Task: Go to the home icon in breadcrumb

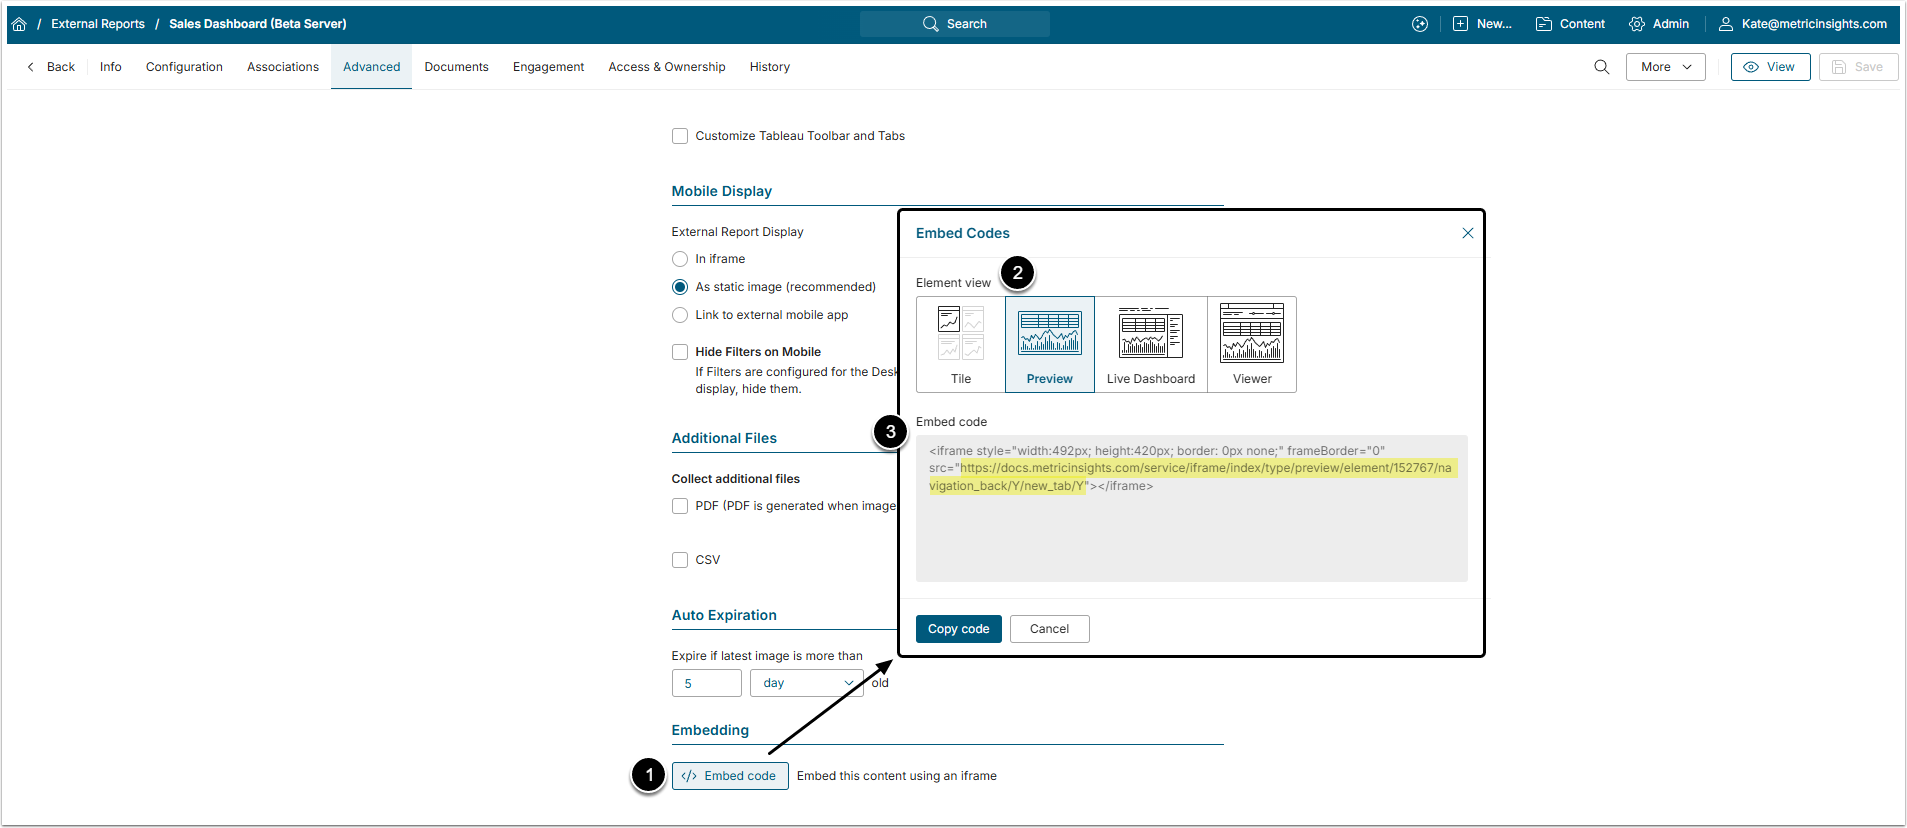Action: coord(19,24)
